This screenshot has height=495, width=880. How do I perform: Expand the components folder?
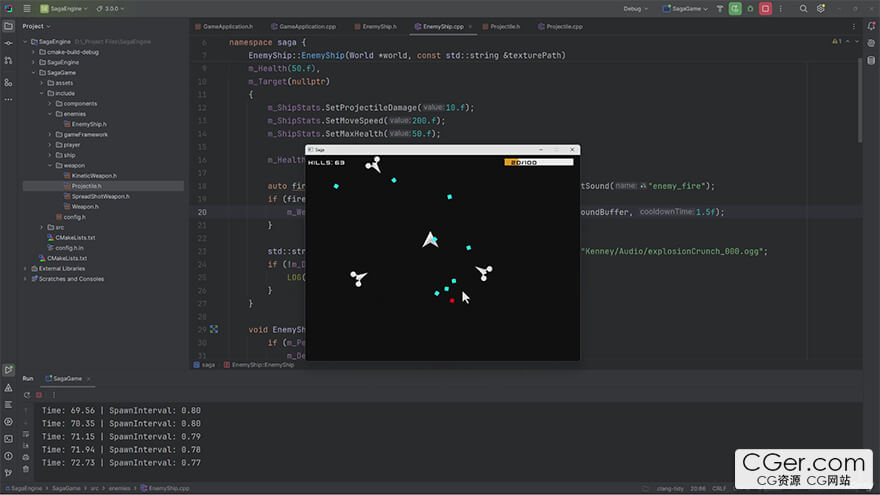[x=51, y=103]
